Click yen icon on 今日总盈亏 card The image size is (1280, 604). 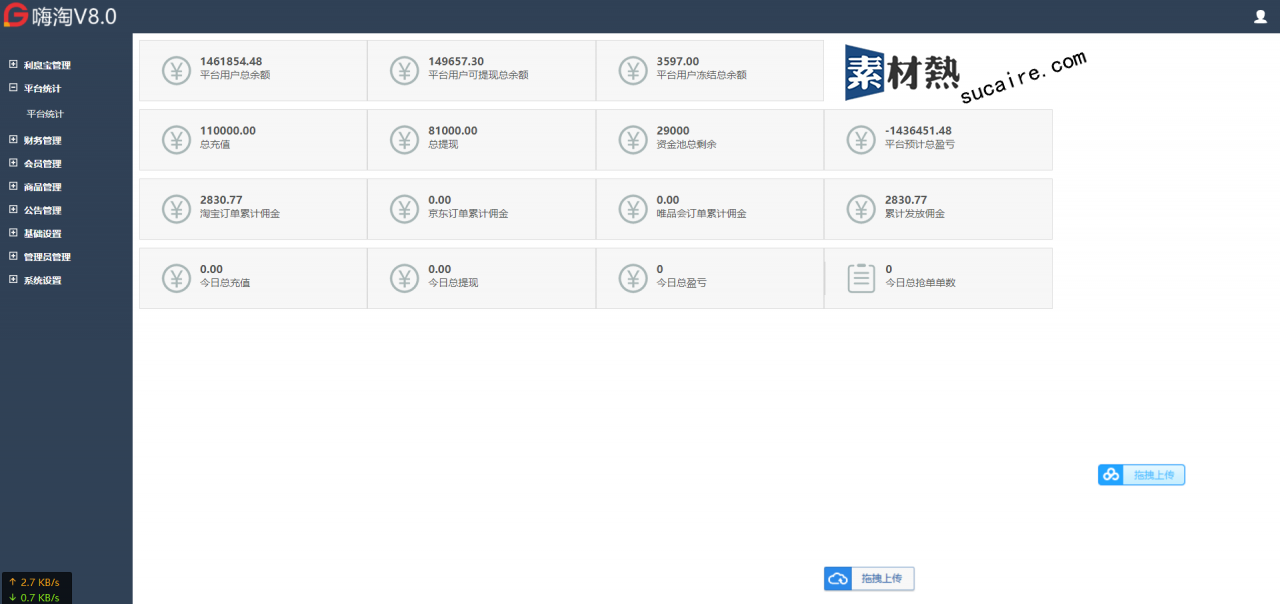tap(633, 278)
